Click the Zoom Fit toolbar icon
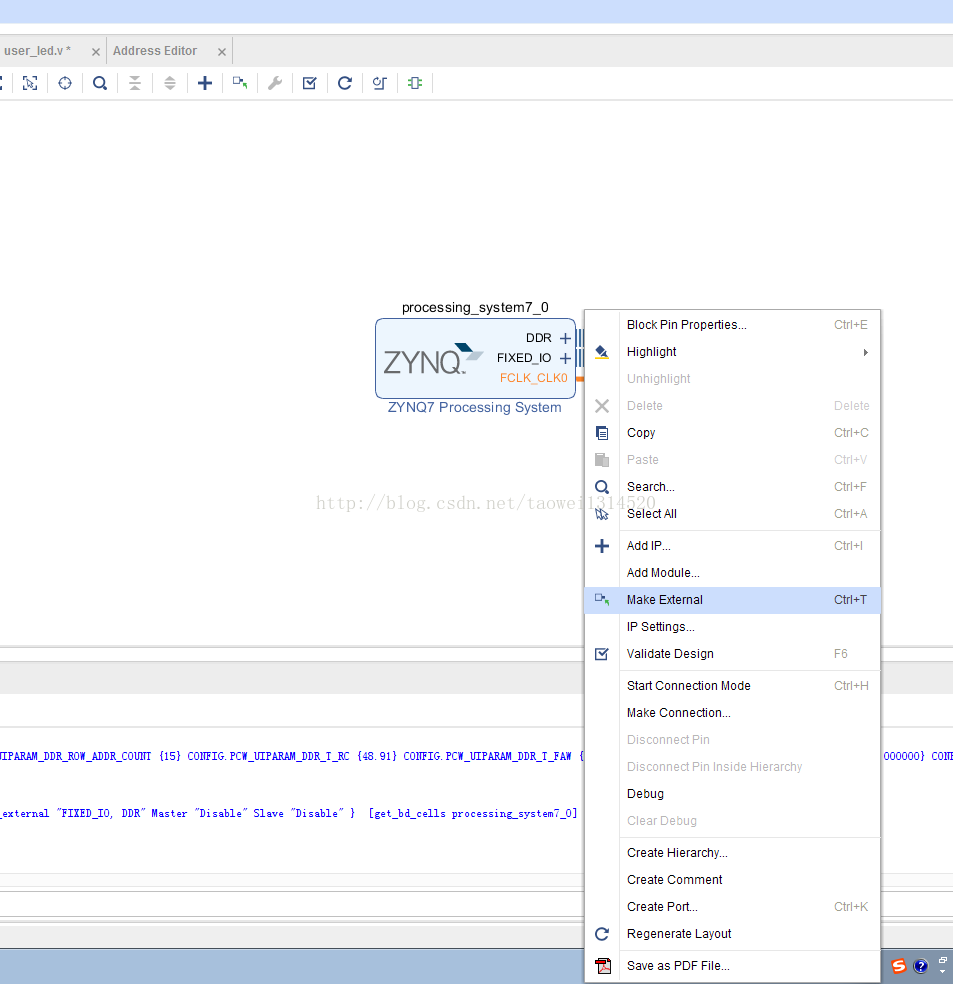953x984 pixels. pos(1,83)
